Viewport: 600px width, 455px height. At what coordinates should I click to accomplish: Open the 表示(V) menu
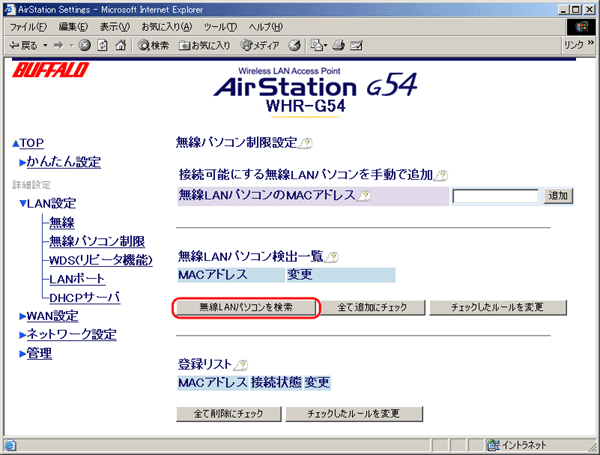[x=115, y=27]
